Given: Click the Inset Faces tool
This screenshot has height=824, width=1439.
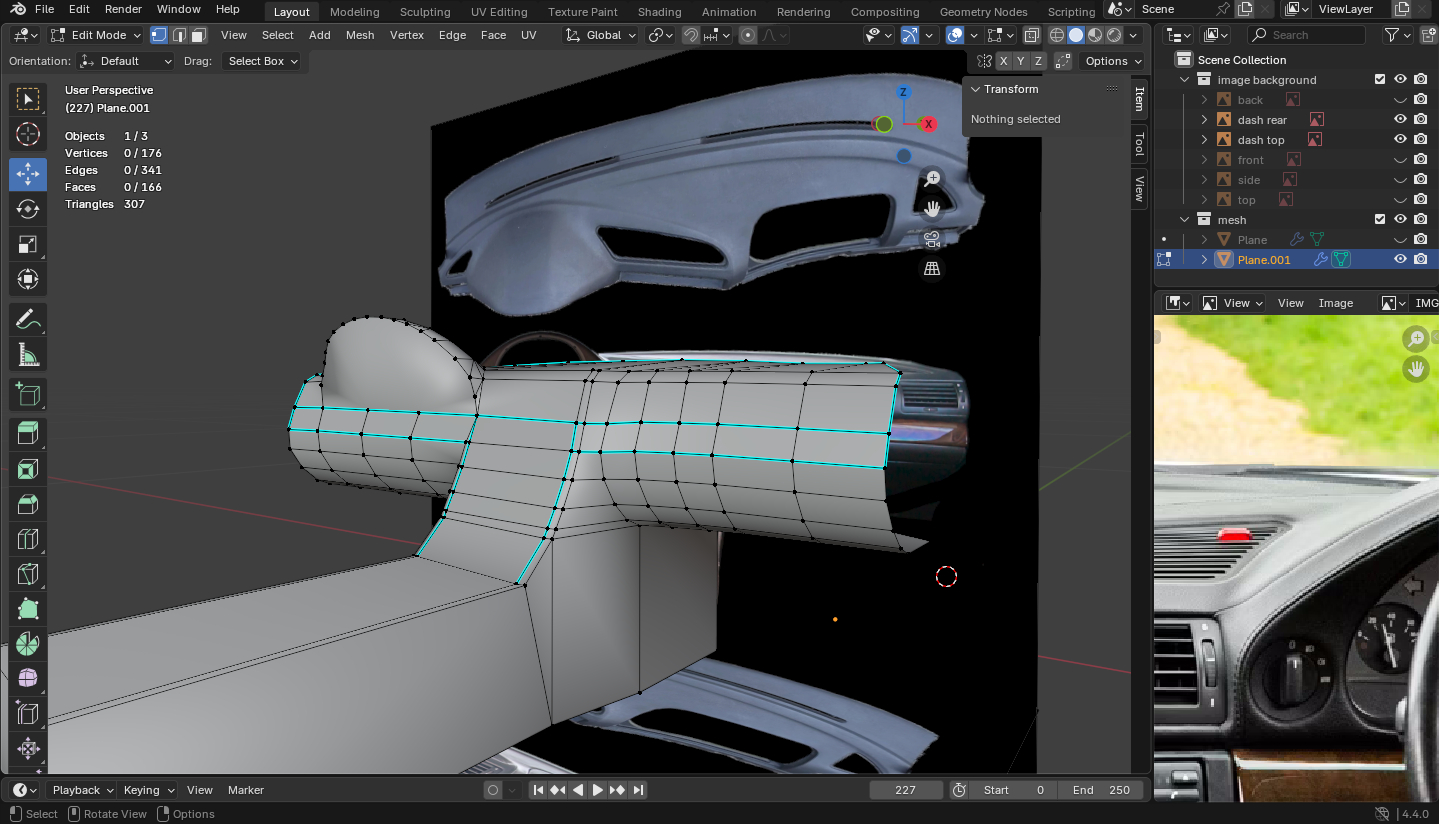Looking at the screenshot, I should 28,469.
